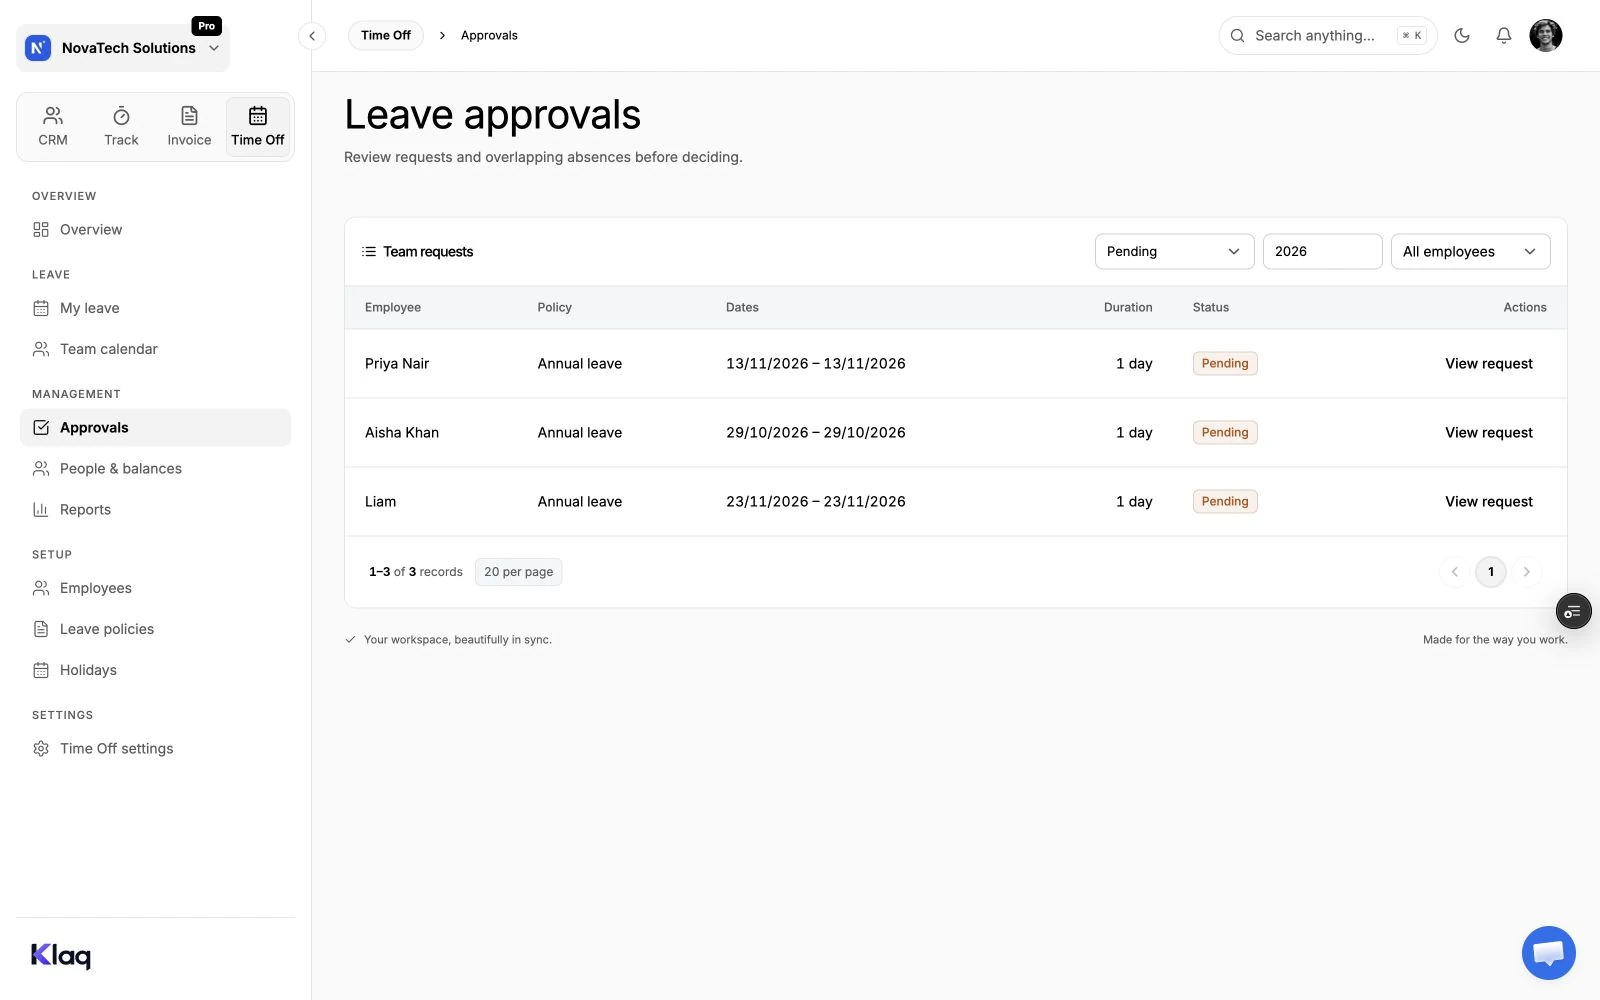Viewport: 1600px width, 1000px height.
Task: Open the Invoice module
Action: (189, 126)
